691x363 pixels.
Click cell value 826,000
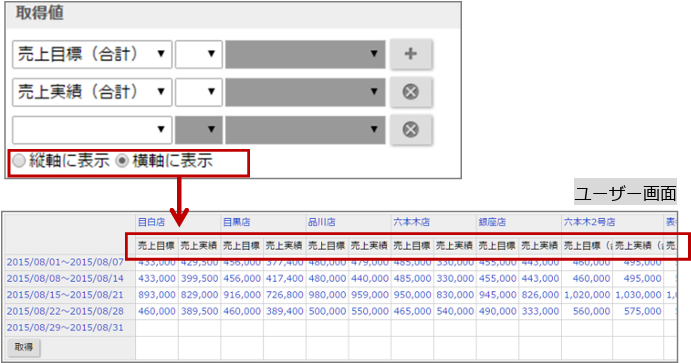pyautogui.click(x=540, y=295)
